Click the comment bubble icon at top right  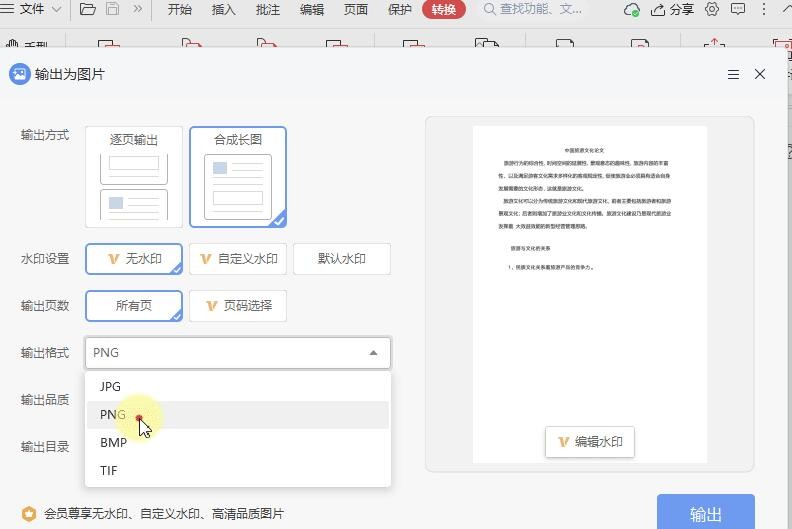click(x=738, y=10)
